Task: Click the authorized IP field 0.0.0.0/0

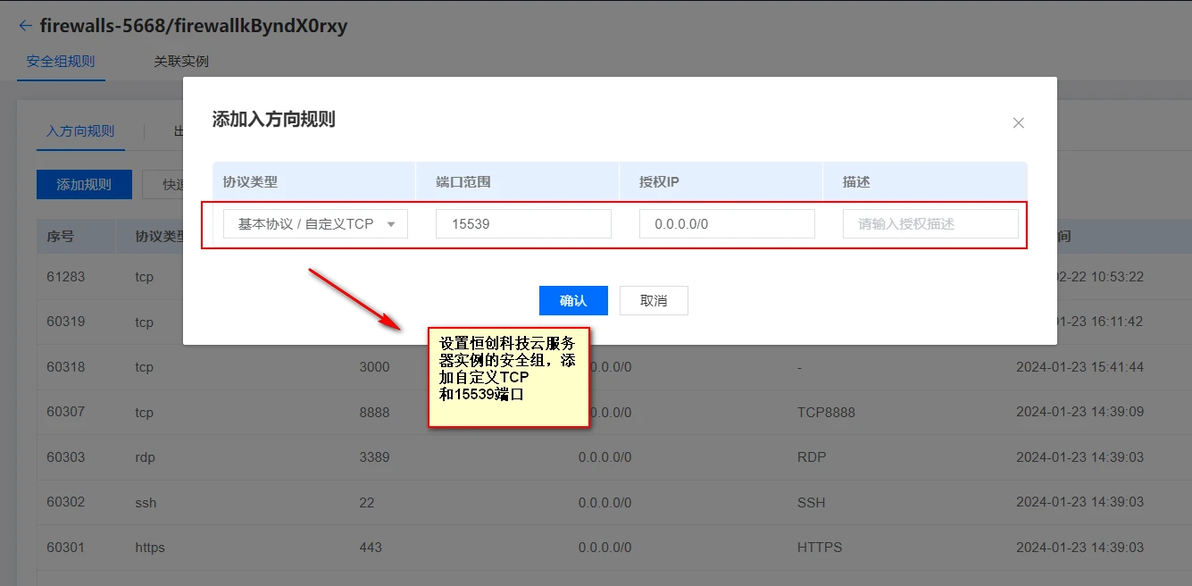Action: coord(727,224)
